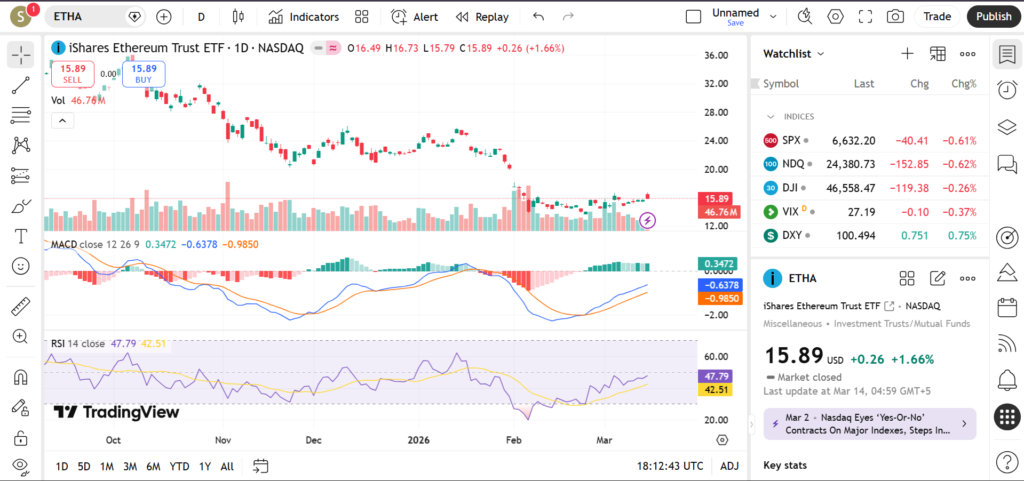Collapse the indicator legend chevron
The height and width of the screenshot is (481, 1024).
[61, 120]
